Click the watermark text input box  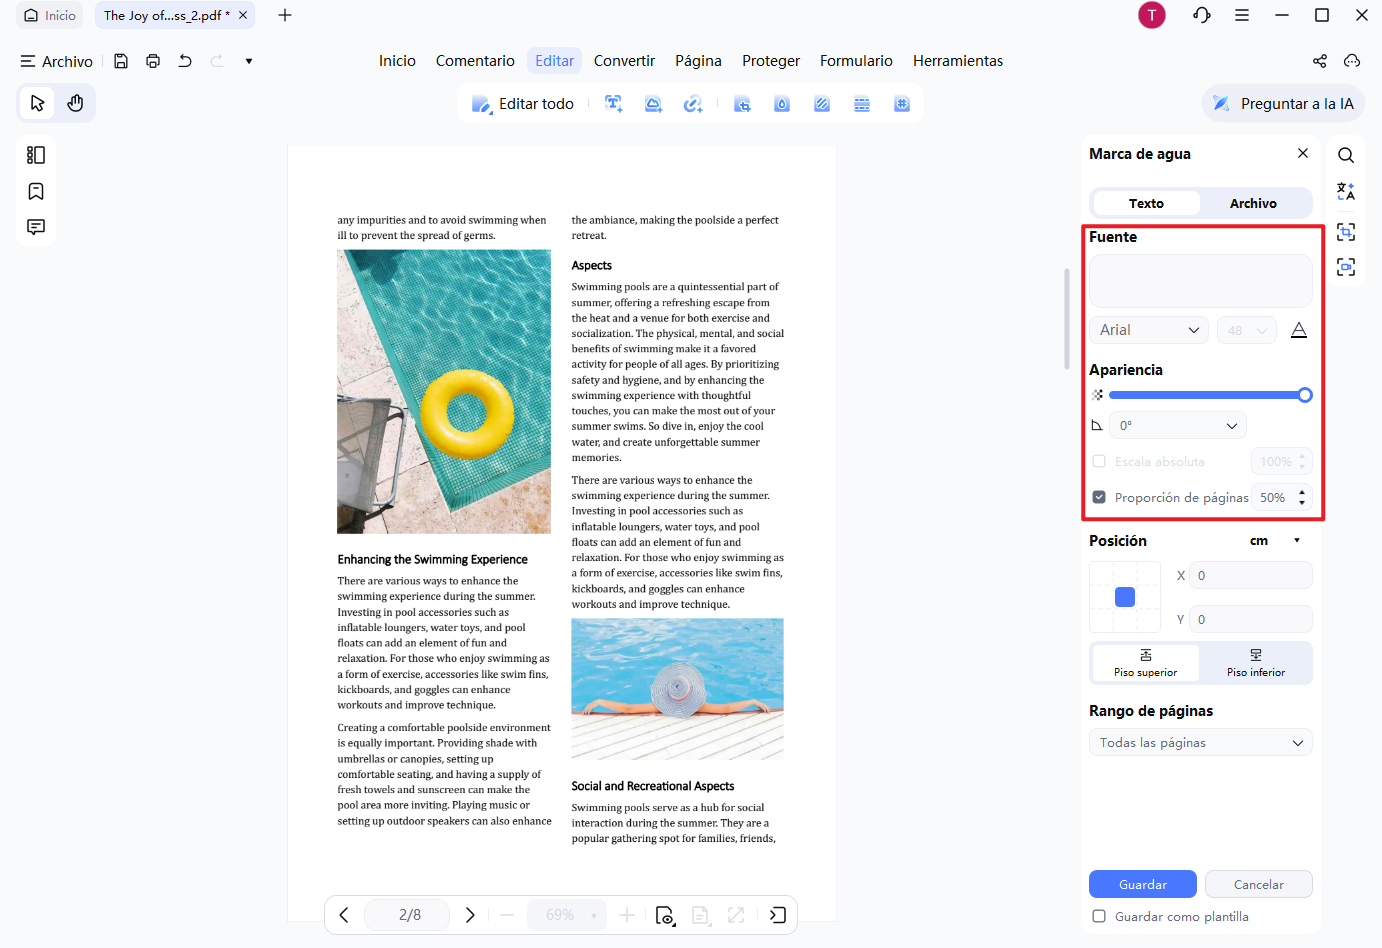click(1201, 281)
